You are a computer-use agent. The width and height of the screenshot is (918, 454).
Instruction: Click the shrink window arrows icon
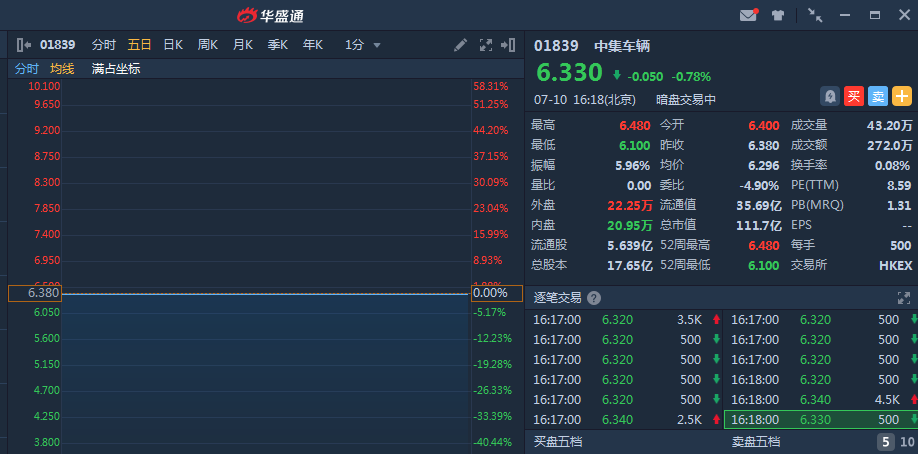815,15
